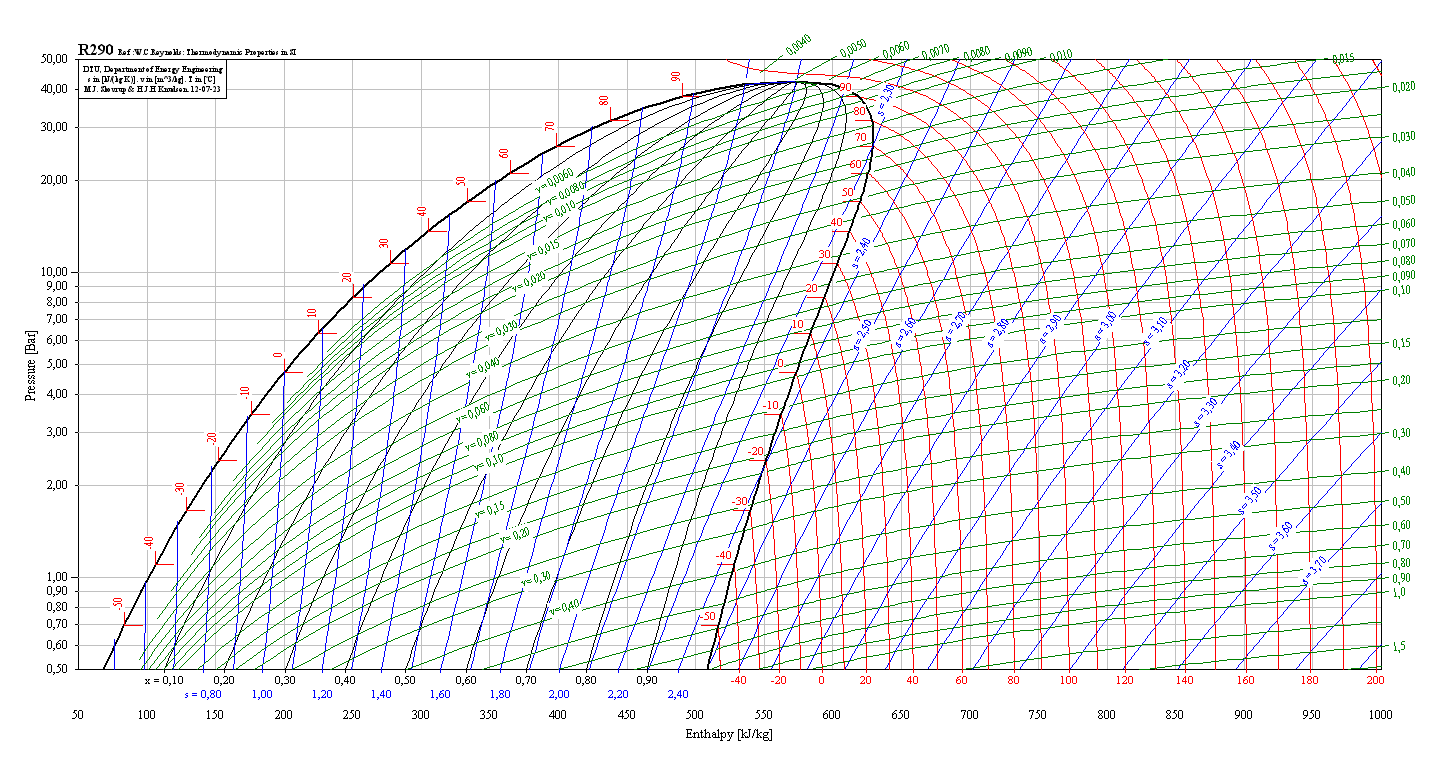Click the green 0,0040 label at the top
Image resolution: width=1440 pixels, height=763 pixels.
point(798,46)
